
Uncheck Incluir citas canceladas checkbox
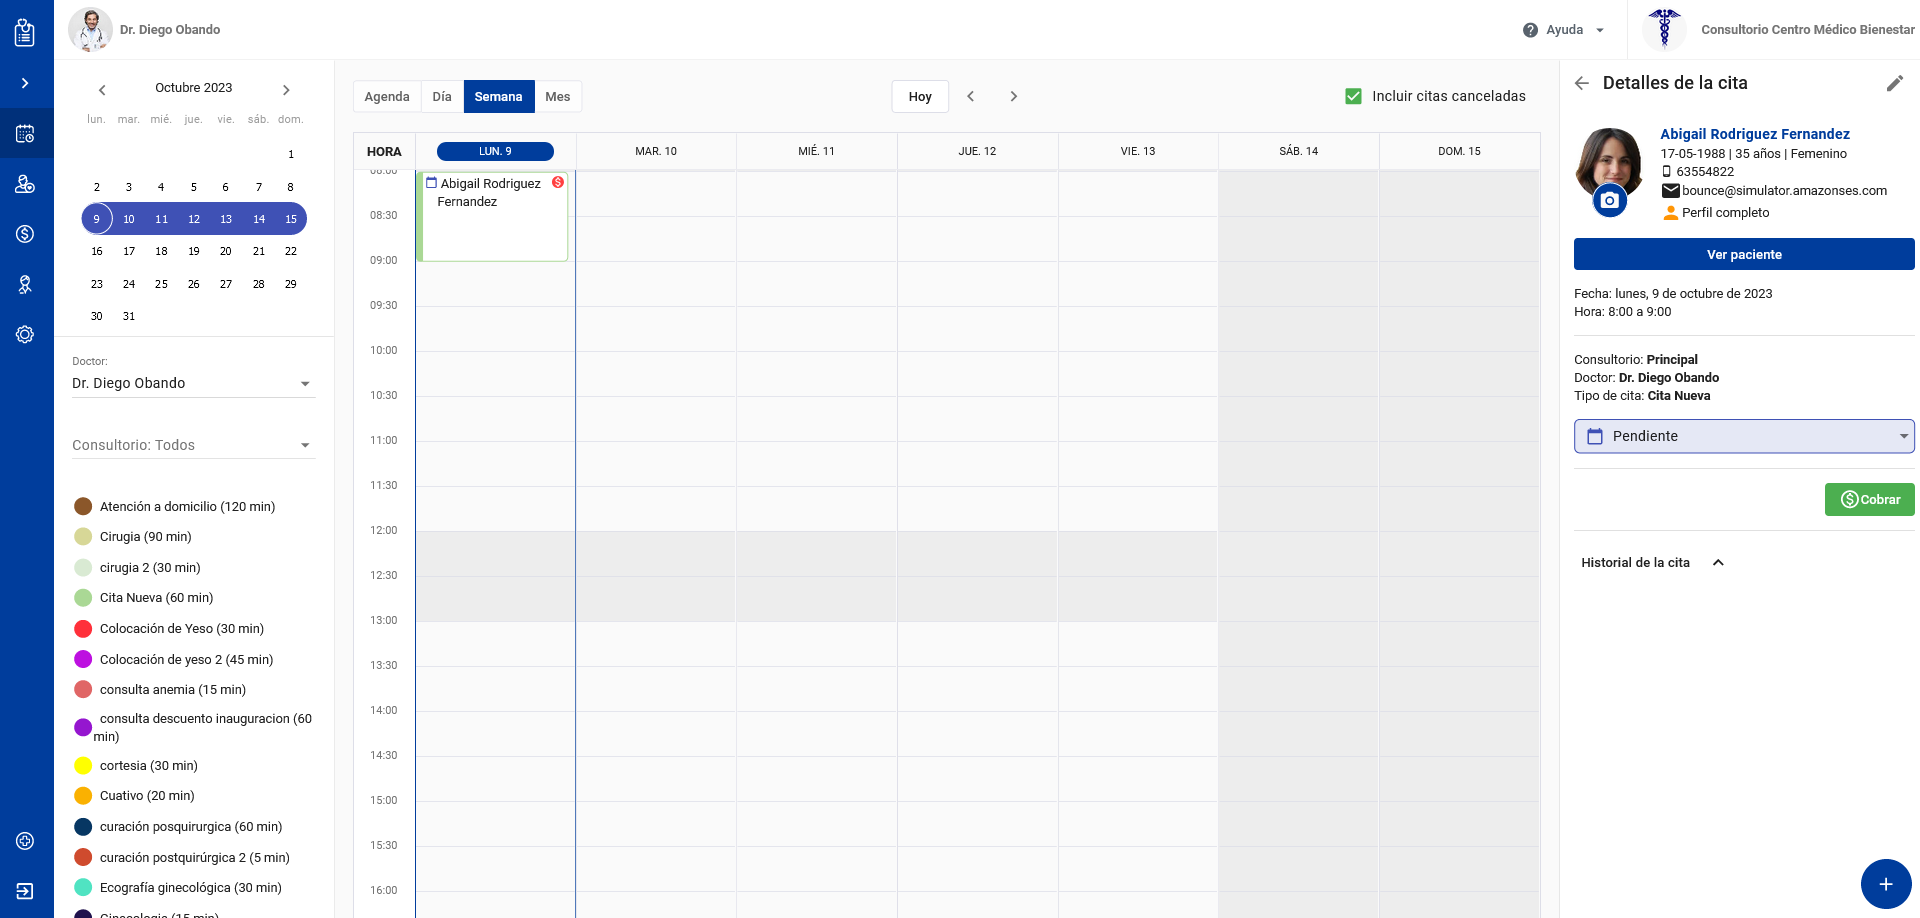tap(1353, 96)
